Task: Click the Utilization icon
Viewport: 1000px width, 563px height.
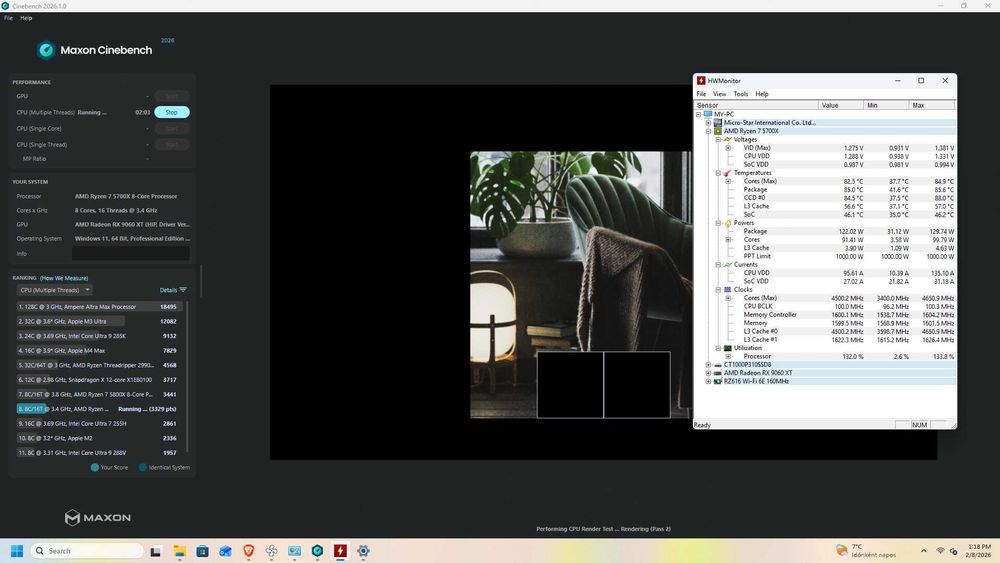Action: [x=728, y=348]
